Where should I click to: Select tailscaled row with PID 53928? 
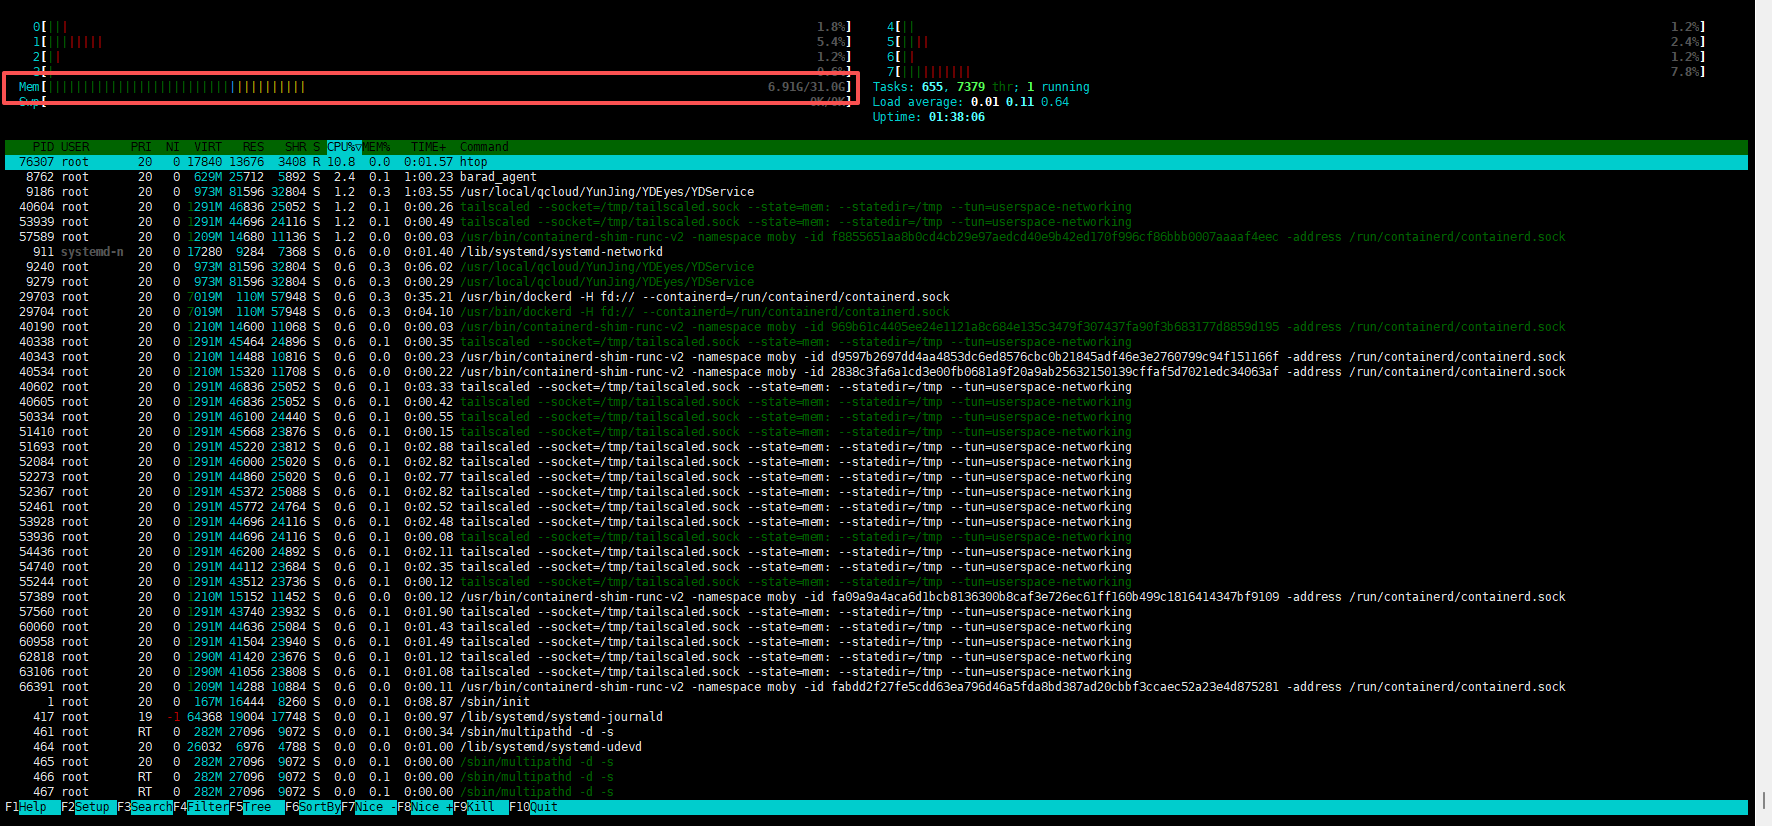point(876,522)
